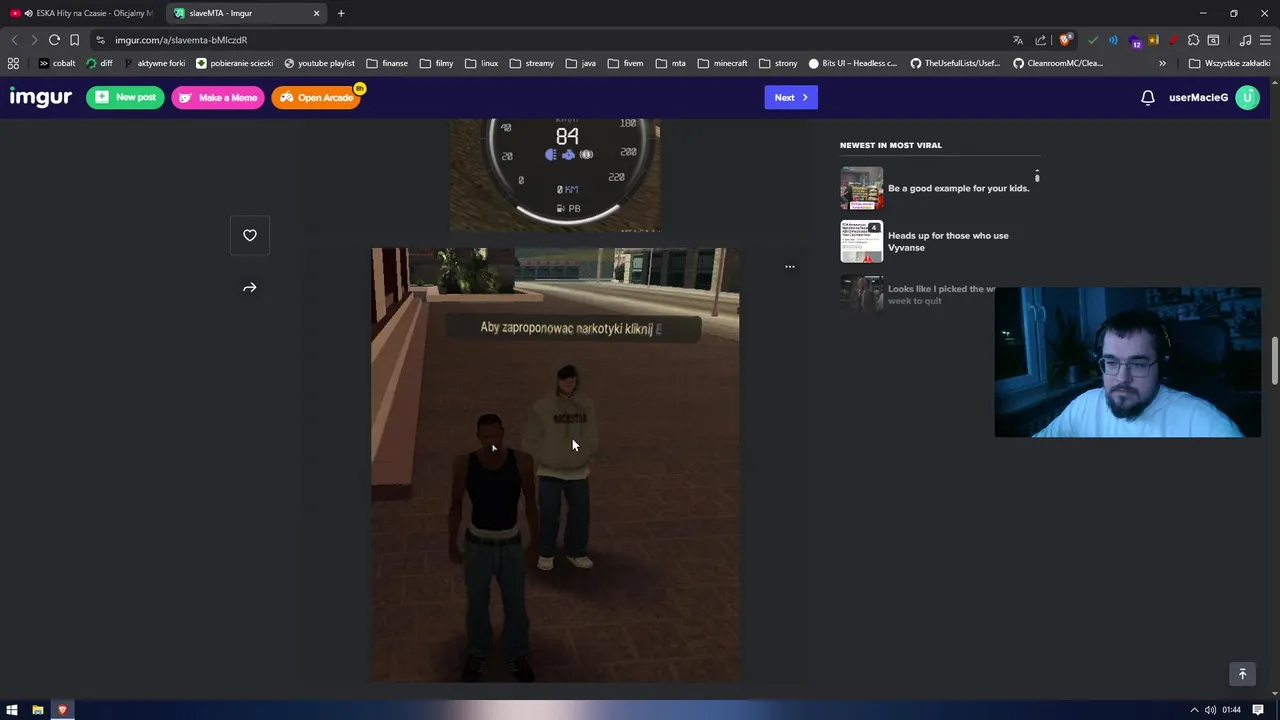
Task: Click the music note media control icon
Action: (x=1245, y=40)
